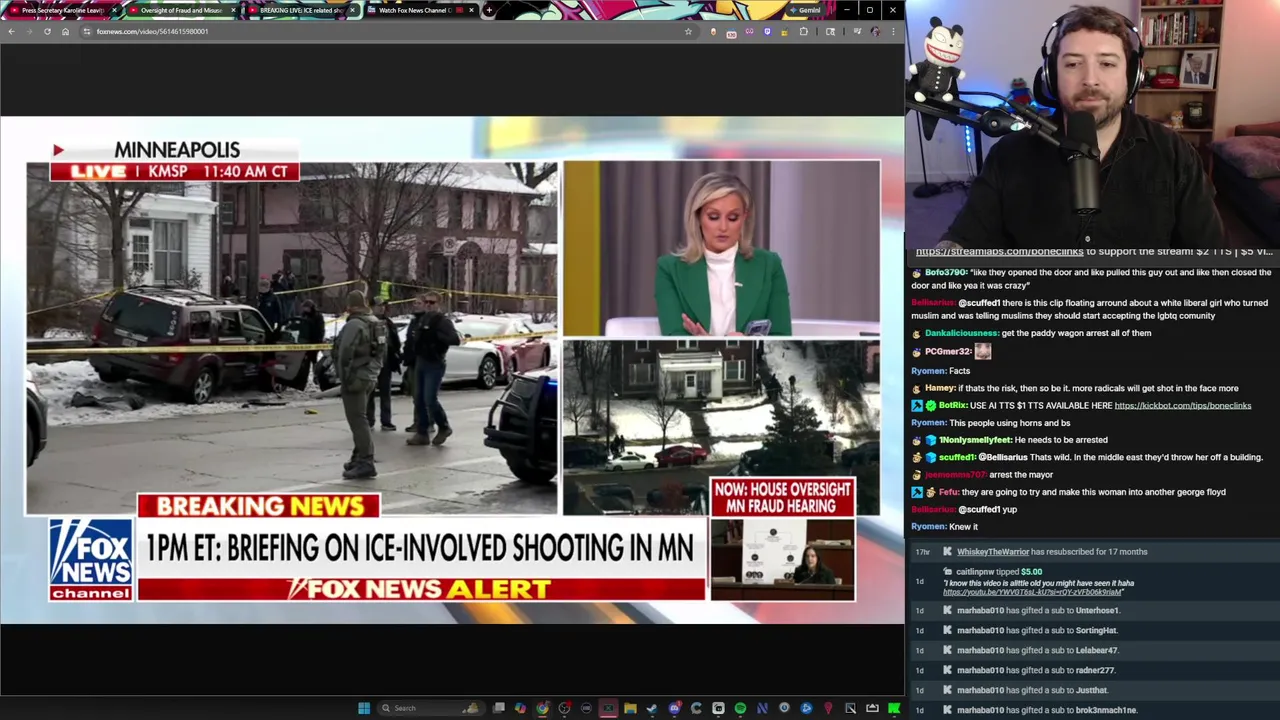Viewport: 1280px width, 720px height.
Task: Click chat username Hamey
Action: pos(939,388)
